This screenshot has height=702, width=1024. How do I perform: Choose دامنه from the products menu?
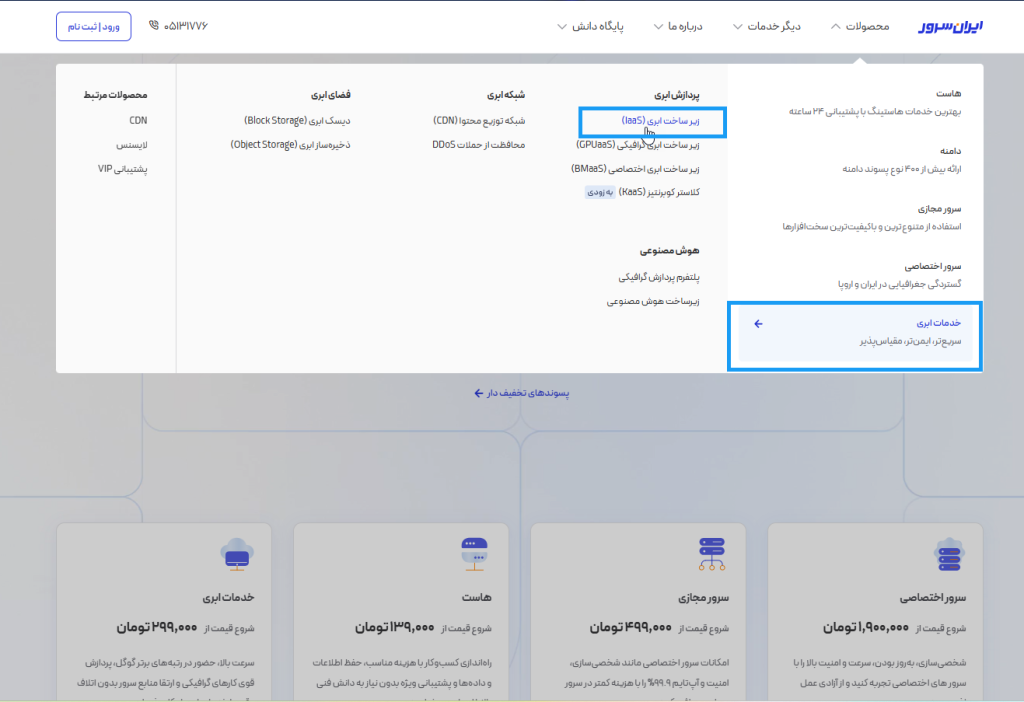coord(949,151)
